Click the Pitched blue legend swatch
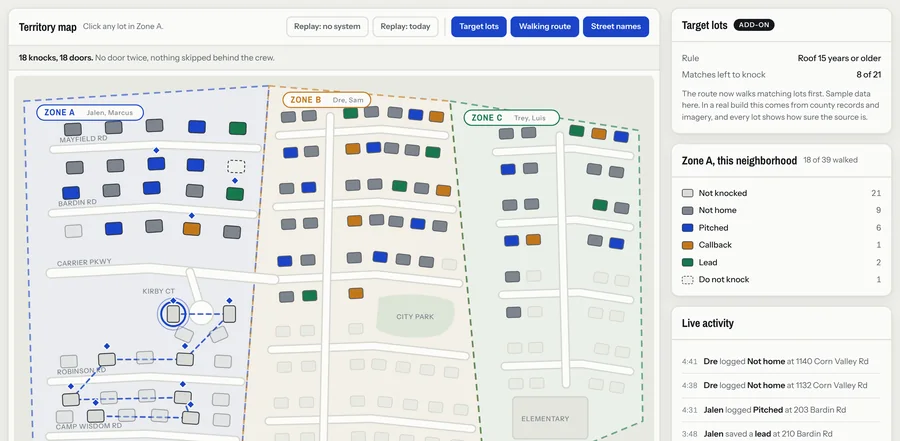Viewport: 900px width, 441px height. pos(687,227)
